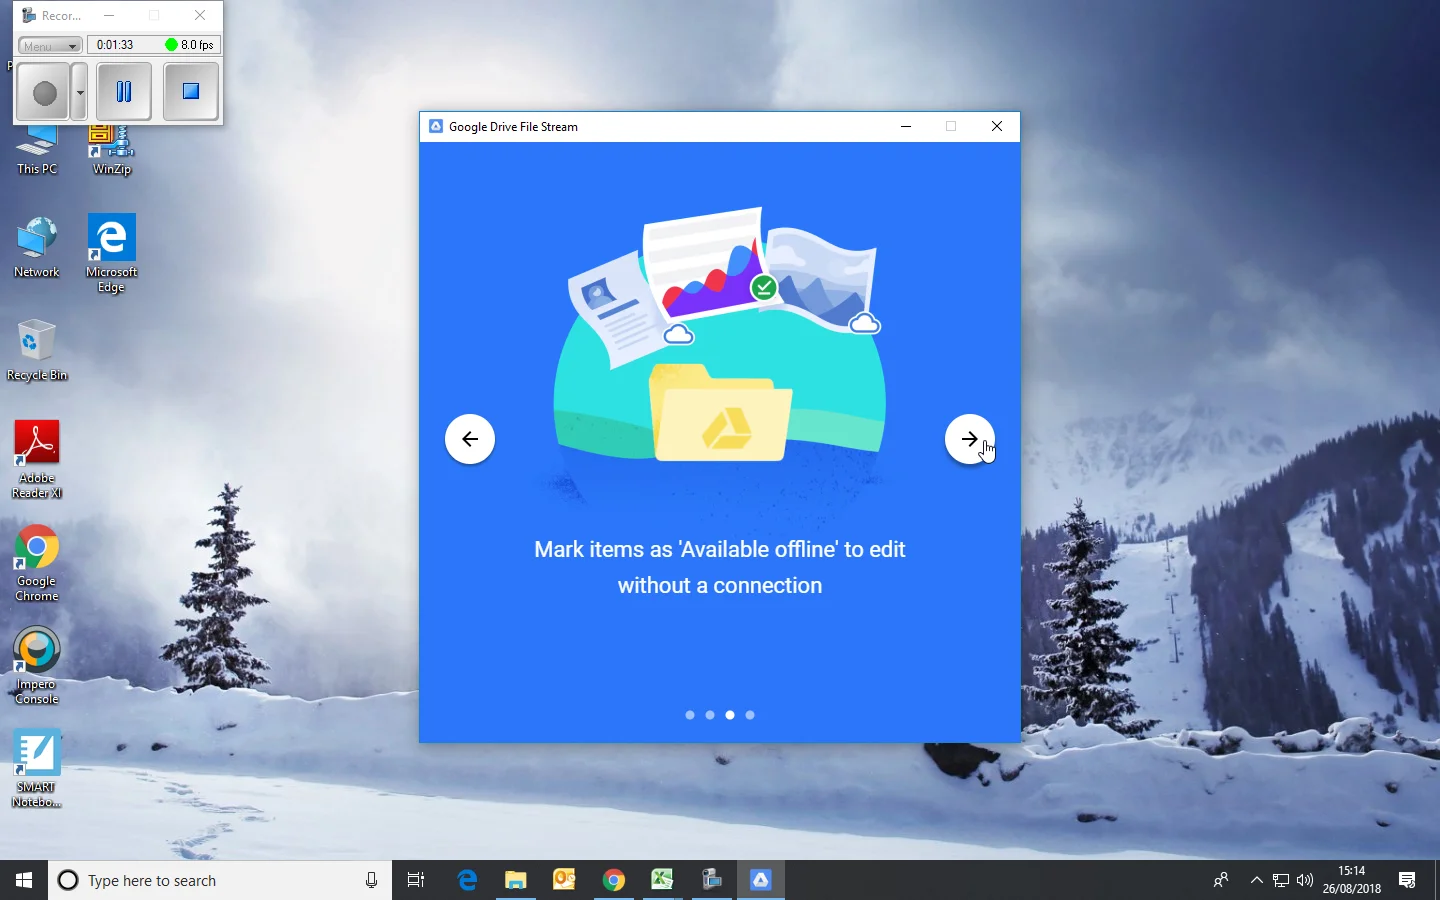Select the Adobe Reader XI shortcut

[37, 460]
